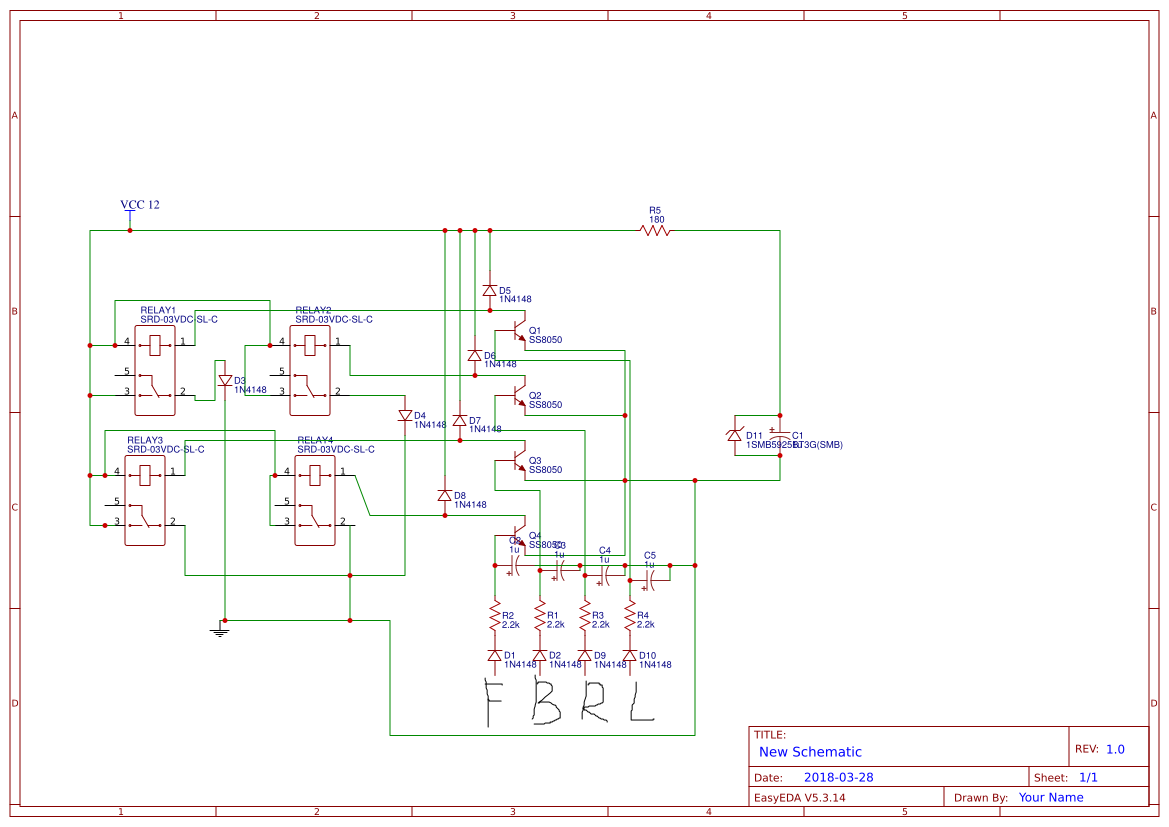Click diode D1 1N4148 at bottom row
1169x827 pixels.
point(494,655)
